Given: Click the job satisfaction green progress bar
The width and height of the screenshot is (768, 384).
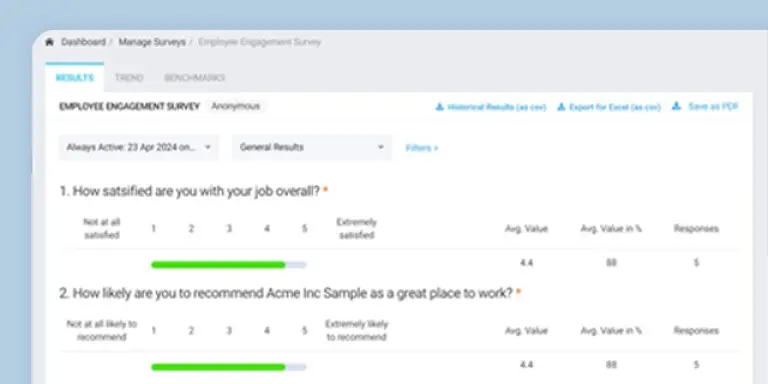Looking at the screenshot, I should [x=218, y=265].
